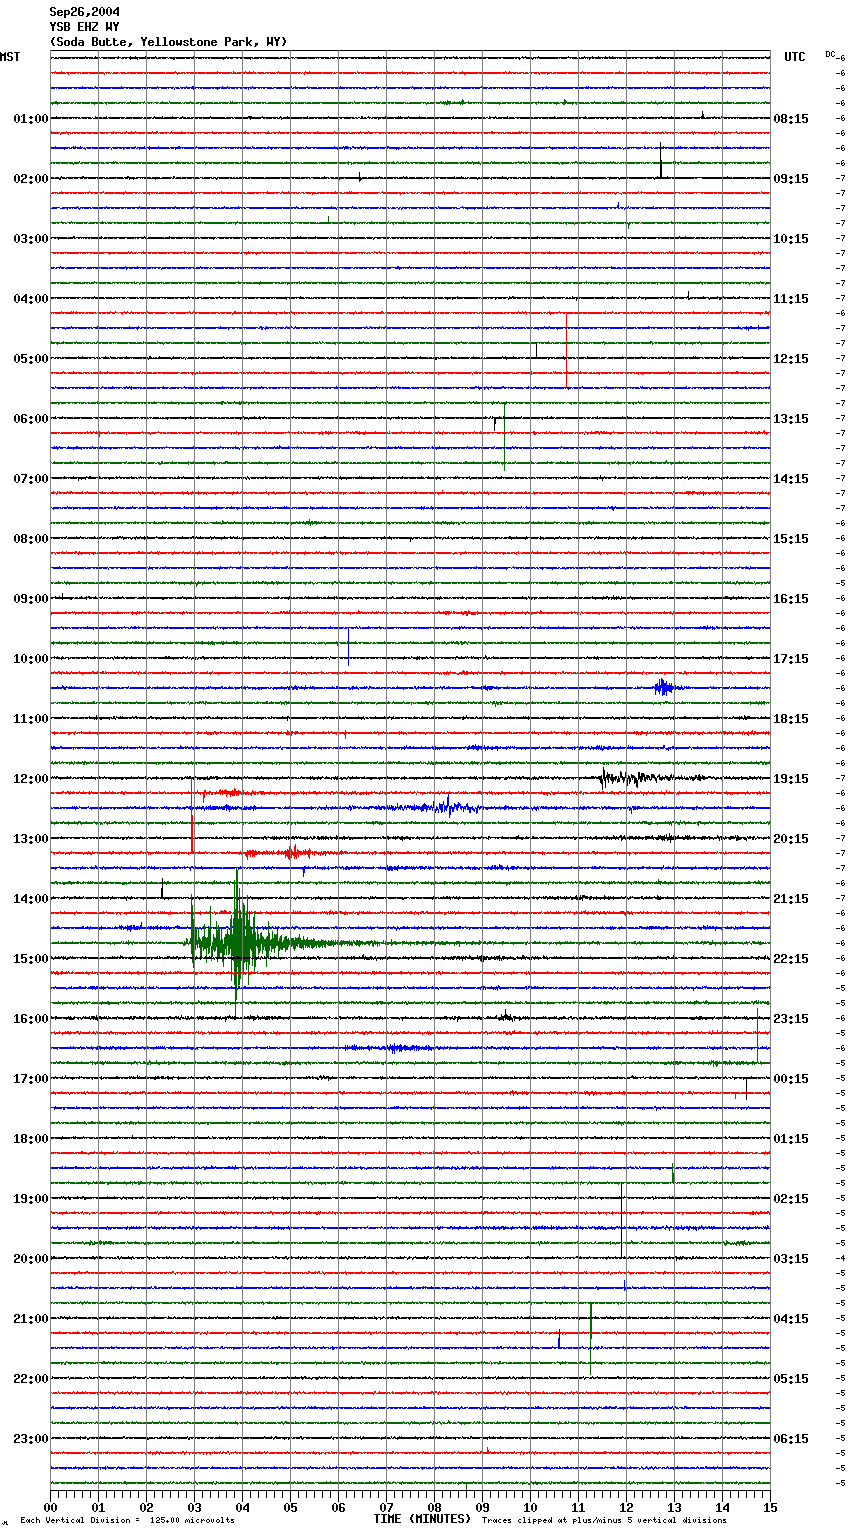Click the black spike just before 02:00
This screenshot has width=850, height=1534.
[x=660, y=161]
